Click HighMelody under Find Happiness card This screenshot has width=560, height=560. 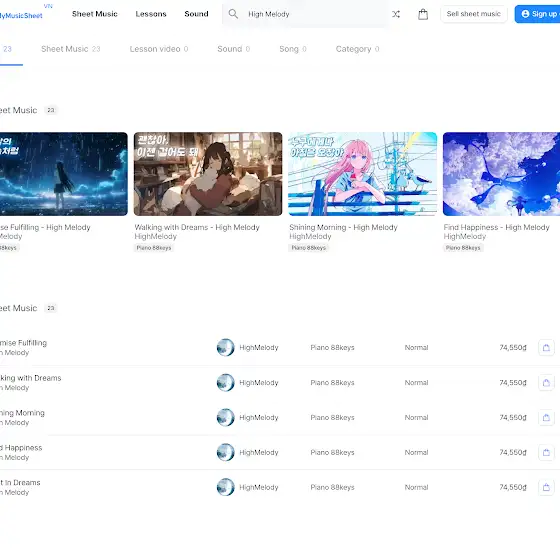[465, 236]
